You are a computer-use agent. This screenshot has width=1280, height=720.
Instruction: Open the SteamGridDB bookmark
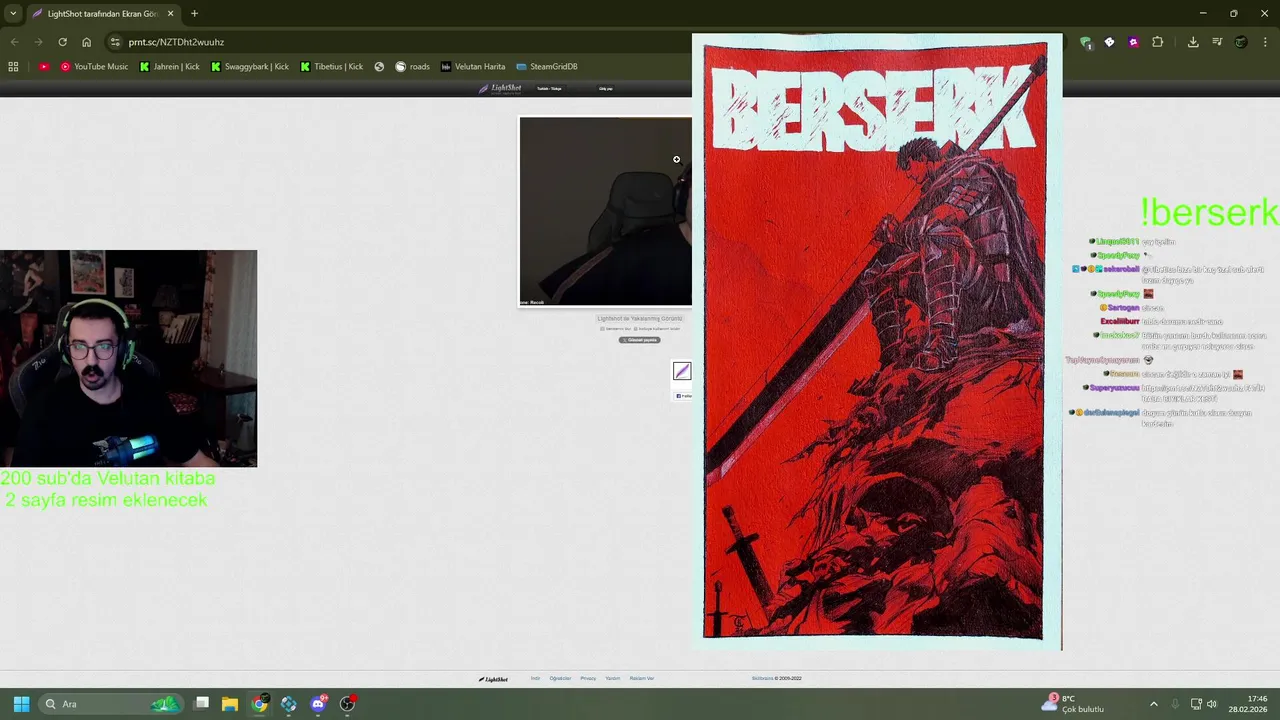pyautogui.click(x=547, y=66)
